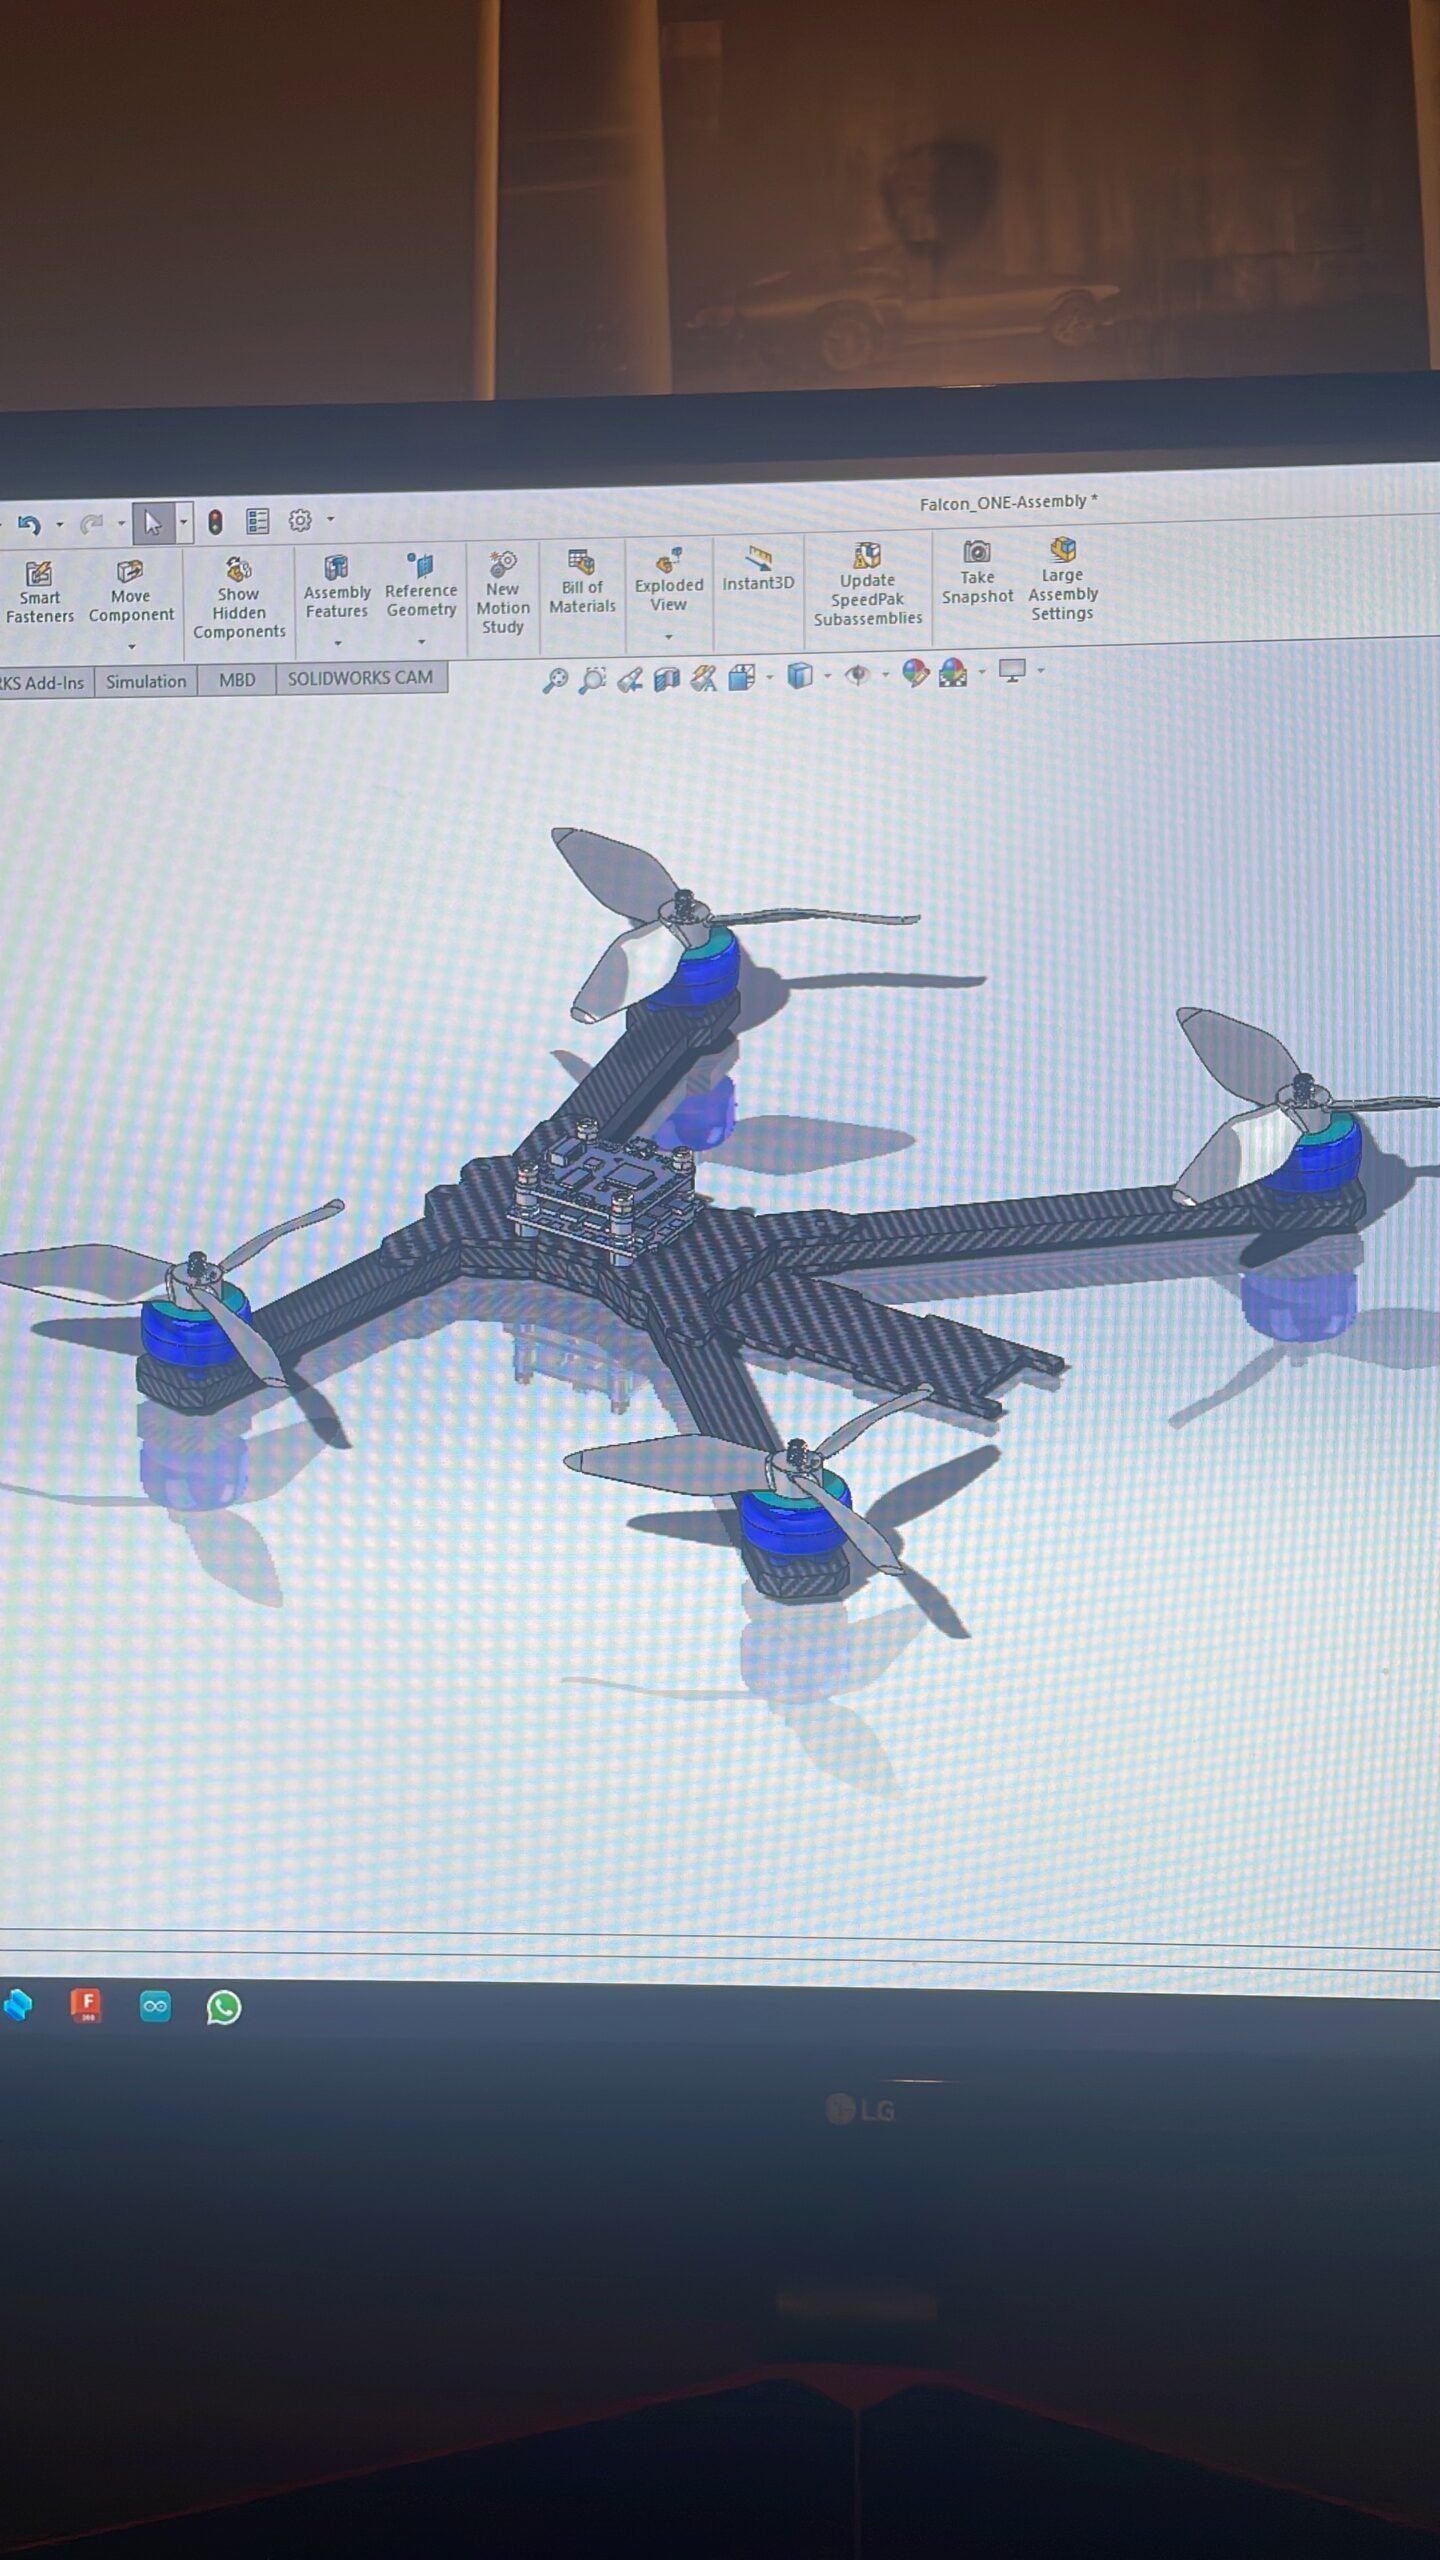Toggle Show Hidden Components
The width and height of the screenshot is (1440, 2560).
238,598
